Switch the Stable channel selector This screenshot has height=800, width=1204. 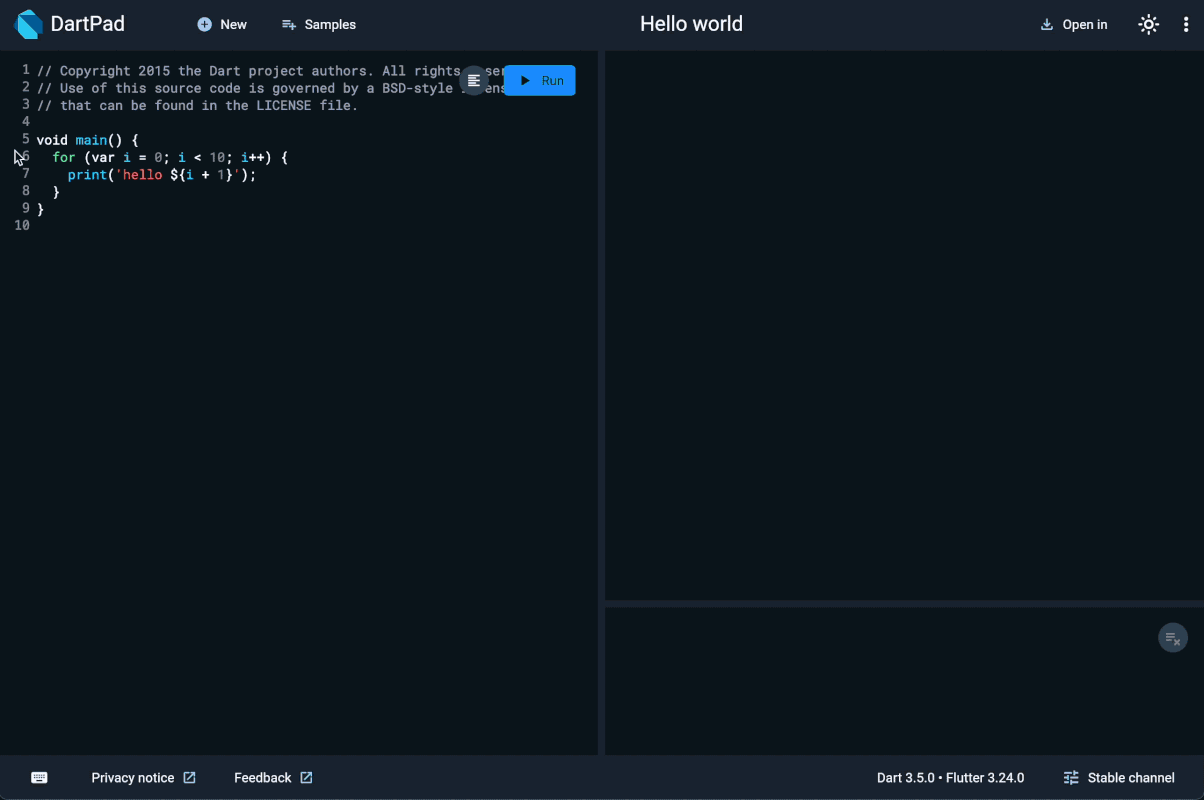[x=1119, y=777]
